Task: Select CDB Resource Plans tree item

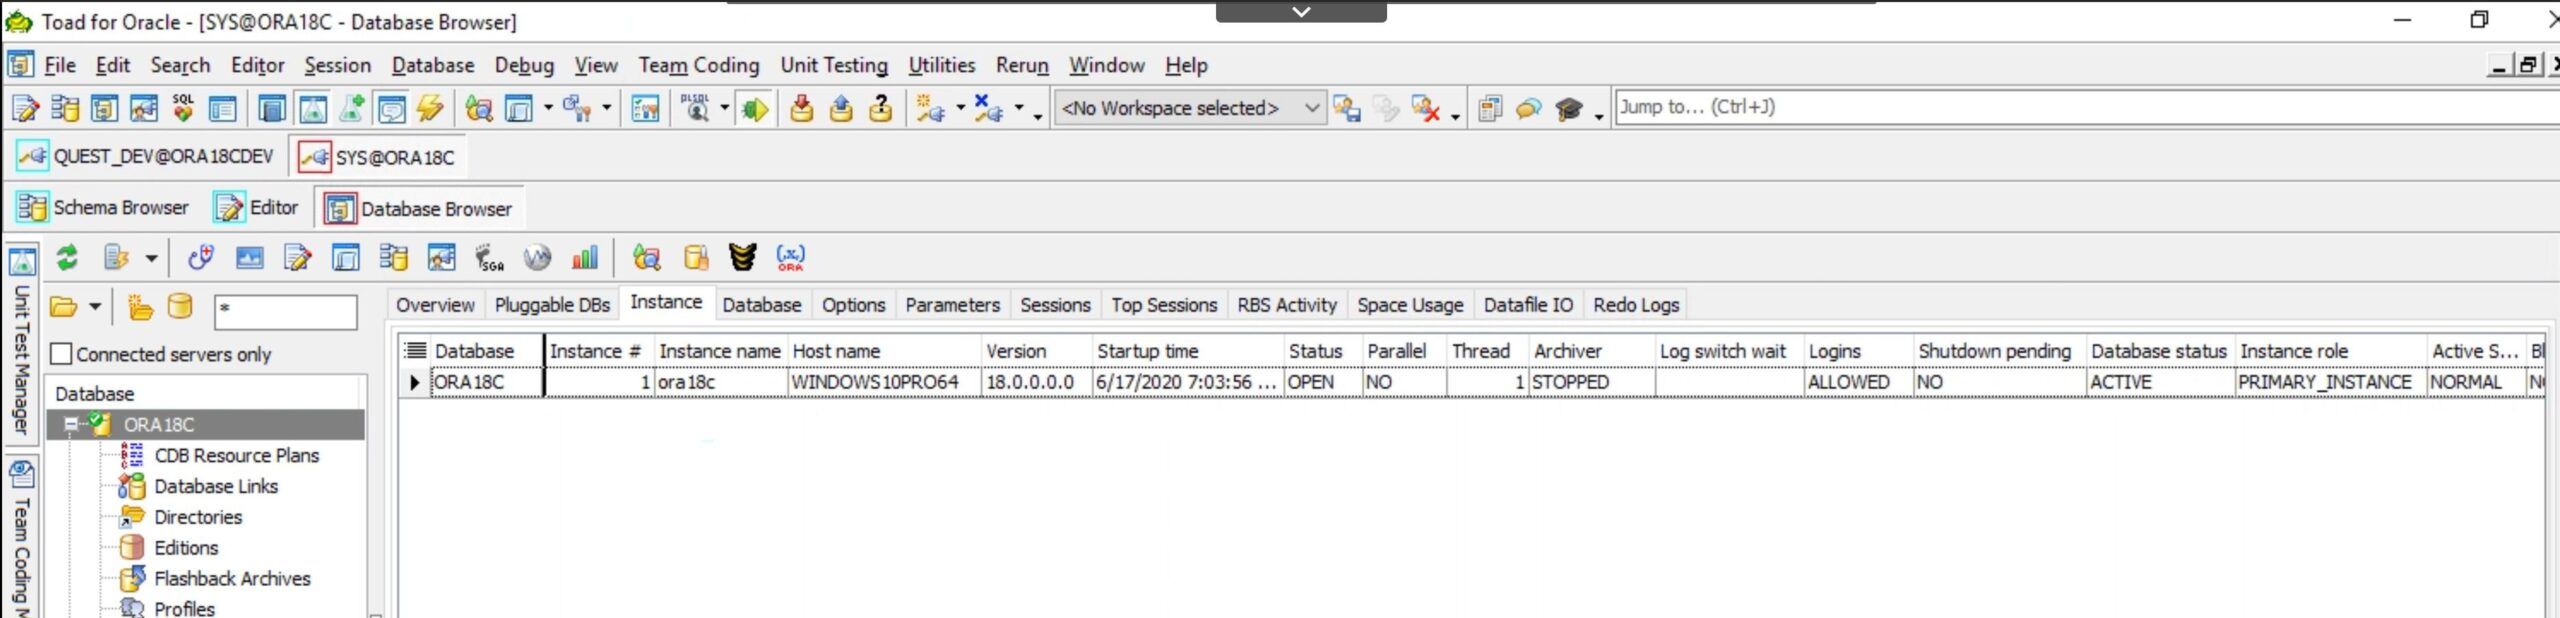Action: 237,455
